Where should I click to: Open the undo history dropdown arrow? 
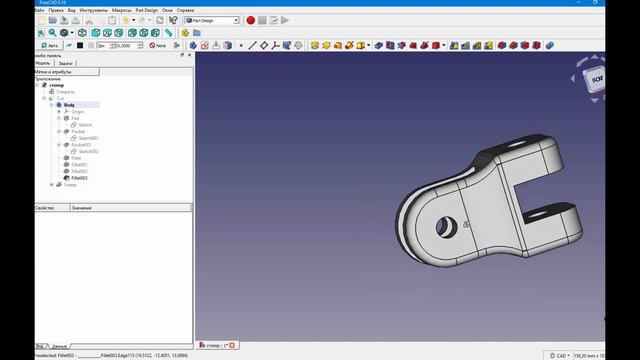coord(133,20)
